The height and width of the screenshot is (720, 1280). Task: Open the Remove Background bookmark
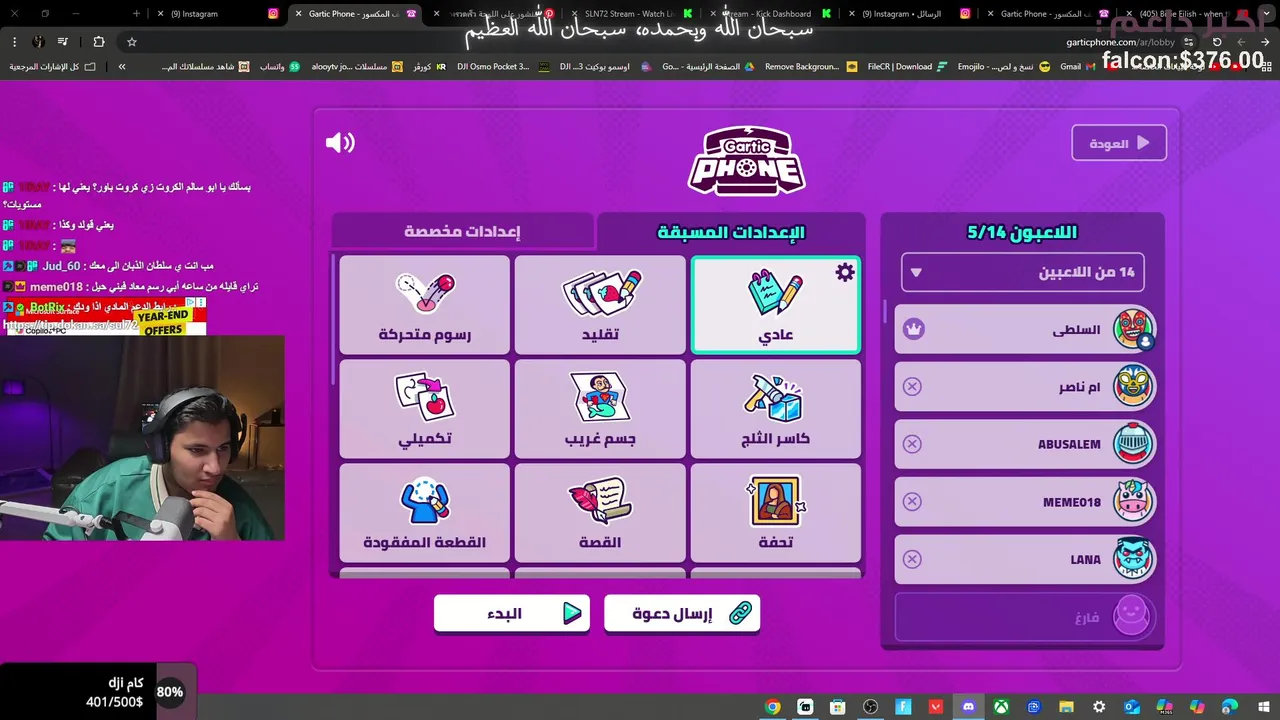point(811,66)
